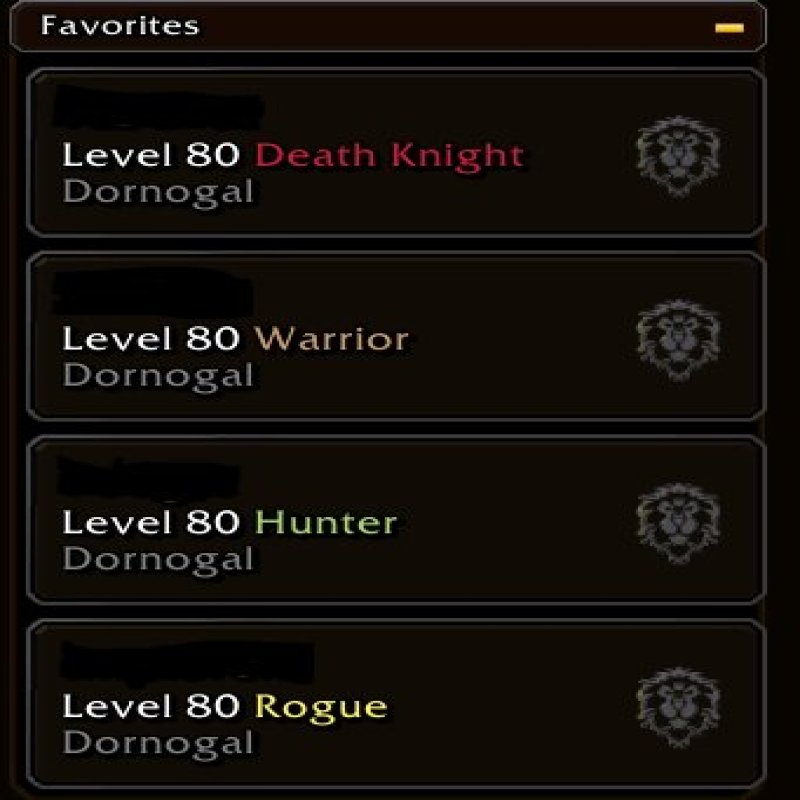Collapse the Favorites section with minus icon
This screenshot has height=800, width=800.
click(729, 28)
